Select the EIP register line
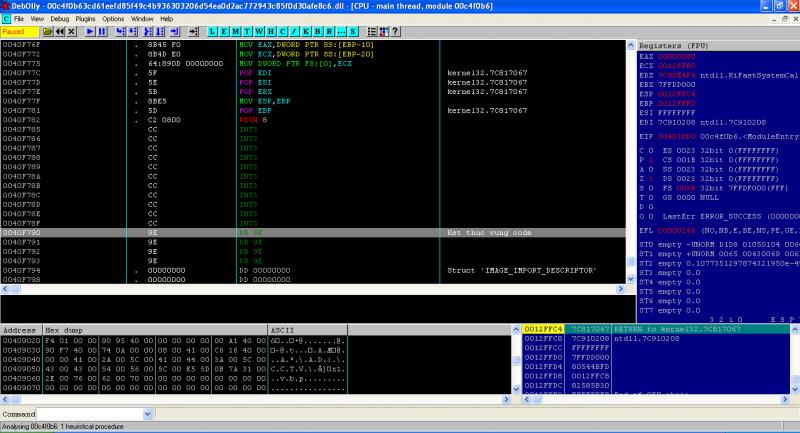This screenshot has width=800, height=433. coord(718,137)
